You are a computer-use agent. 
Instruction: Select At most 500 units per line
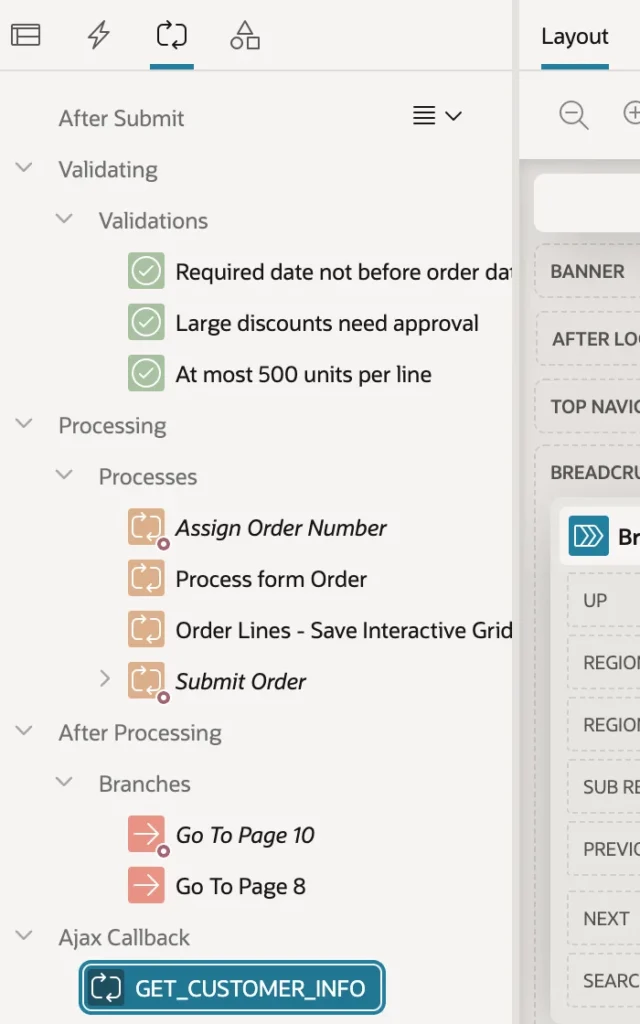[x=304, y=374]
